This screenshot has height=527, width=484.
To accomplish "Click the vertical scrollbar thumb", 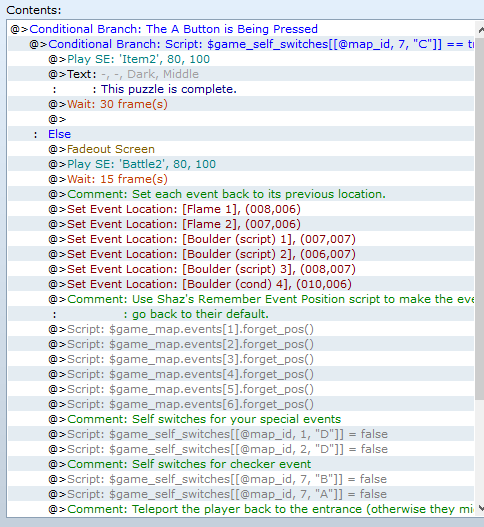I will pos(480,218).
